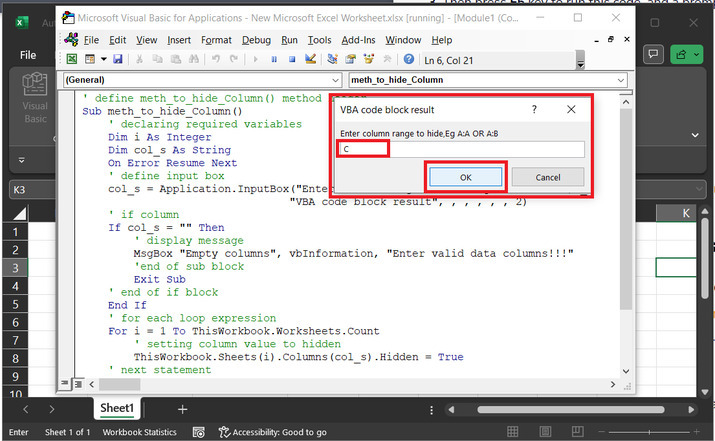This screenshot has width=715, height=441.
Task: Toggle Design Mode icon
Action: pyautogui.click(x=311, y=59)
